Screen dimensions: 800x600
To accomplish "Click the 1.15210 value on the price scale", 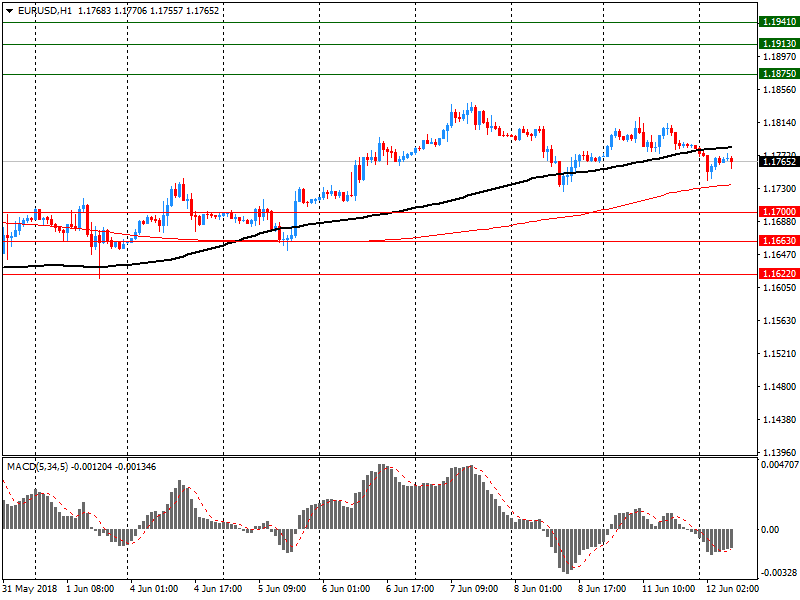I will click(x=778, y=354).
